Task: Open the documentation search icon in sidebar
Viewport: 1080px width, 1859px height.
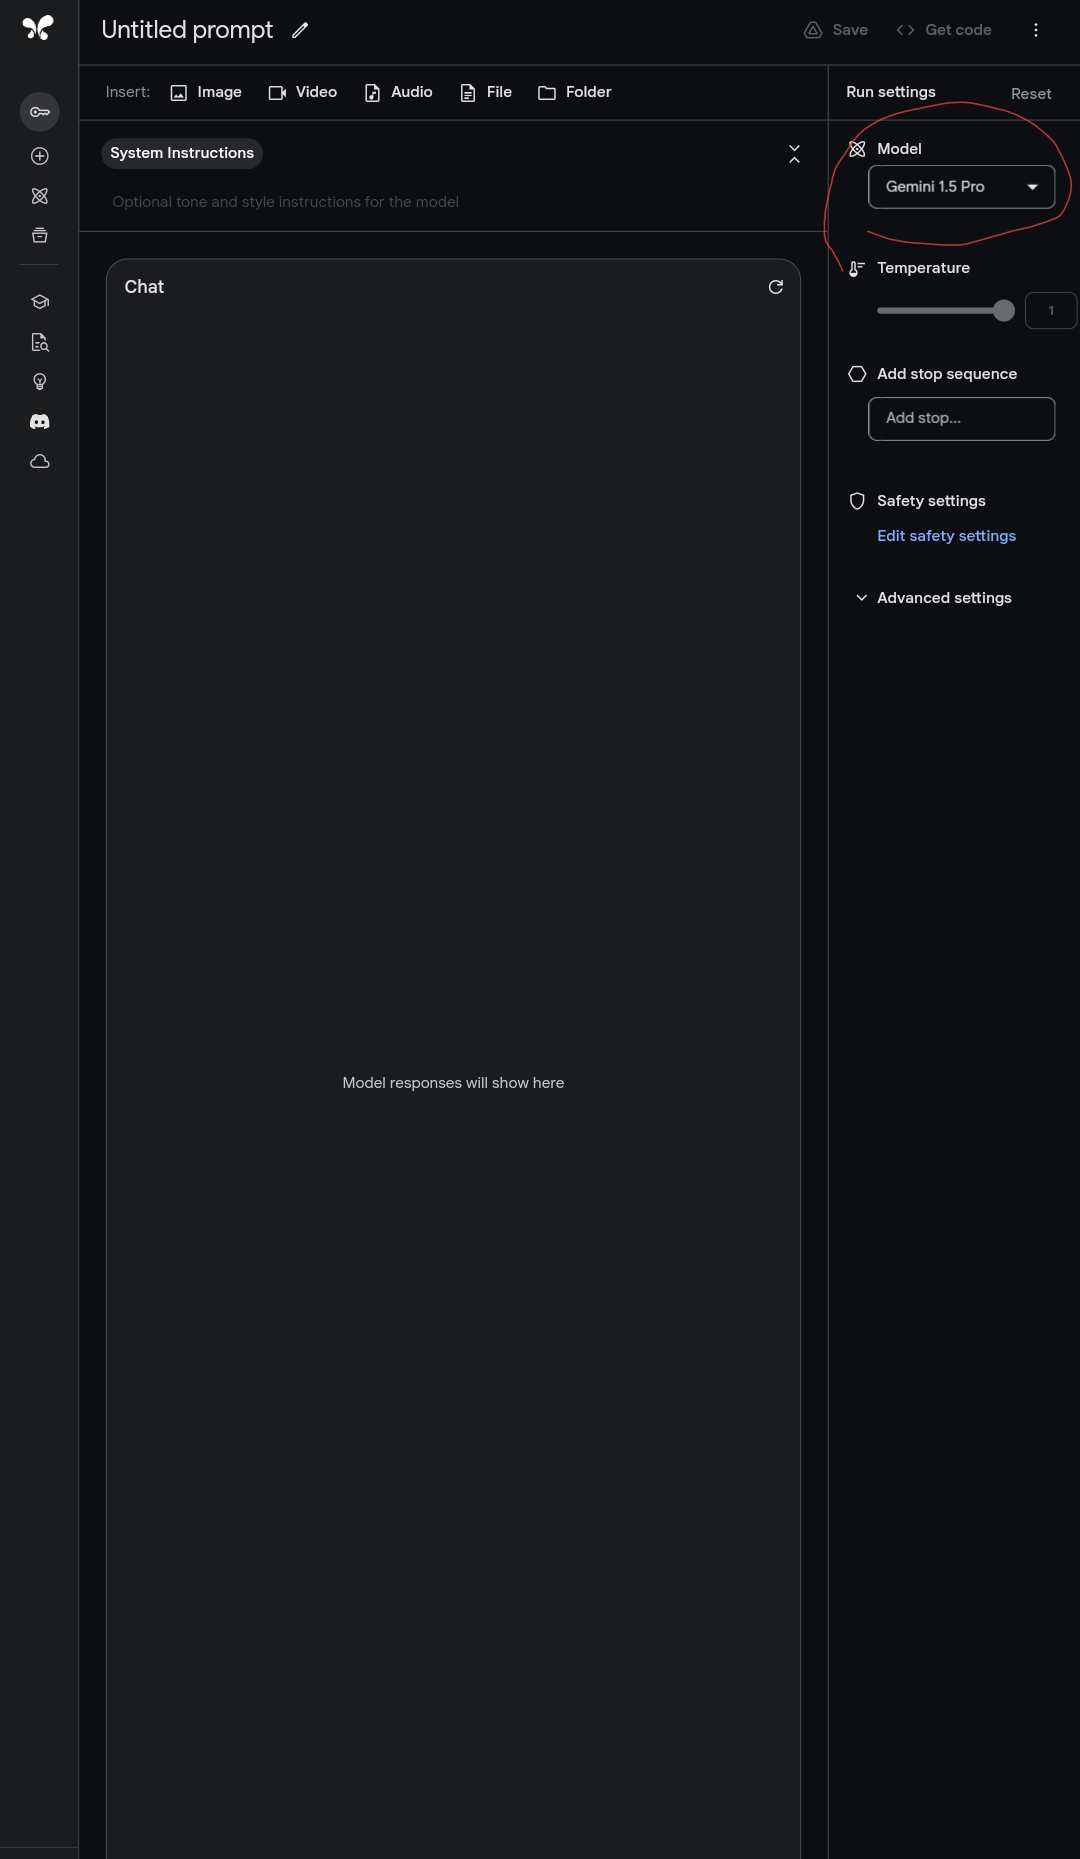Action: 40,342
